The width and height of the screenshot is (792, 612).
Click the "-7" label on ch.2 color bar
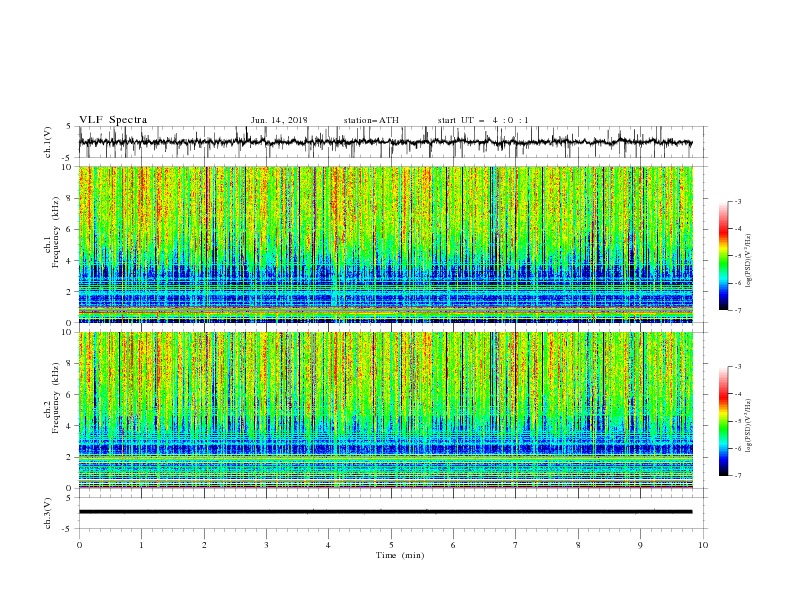(738, 475)
